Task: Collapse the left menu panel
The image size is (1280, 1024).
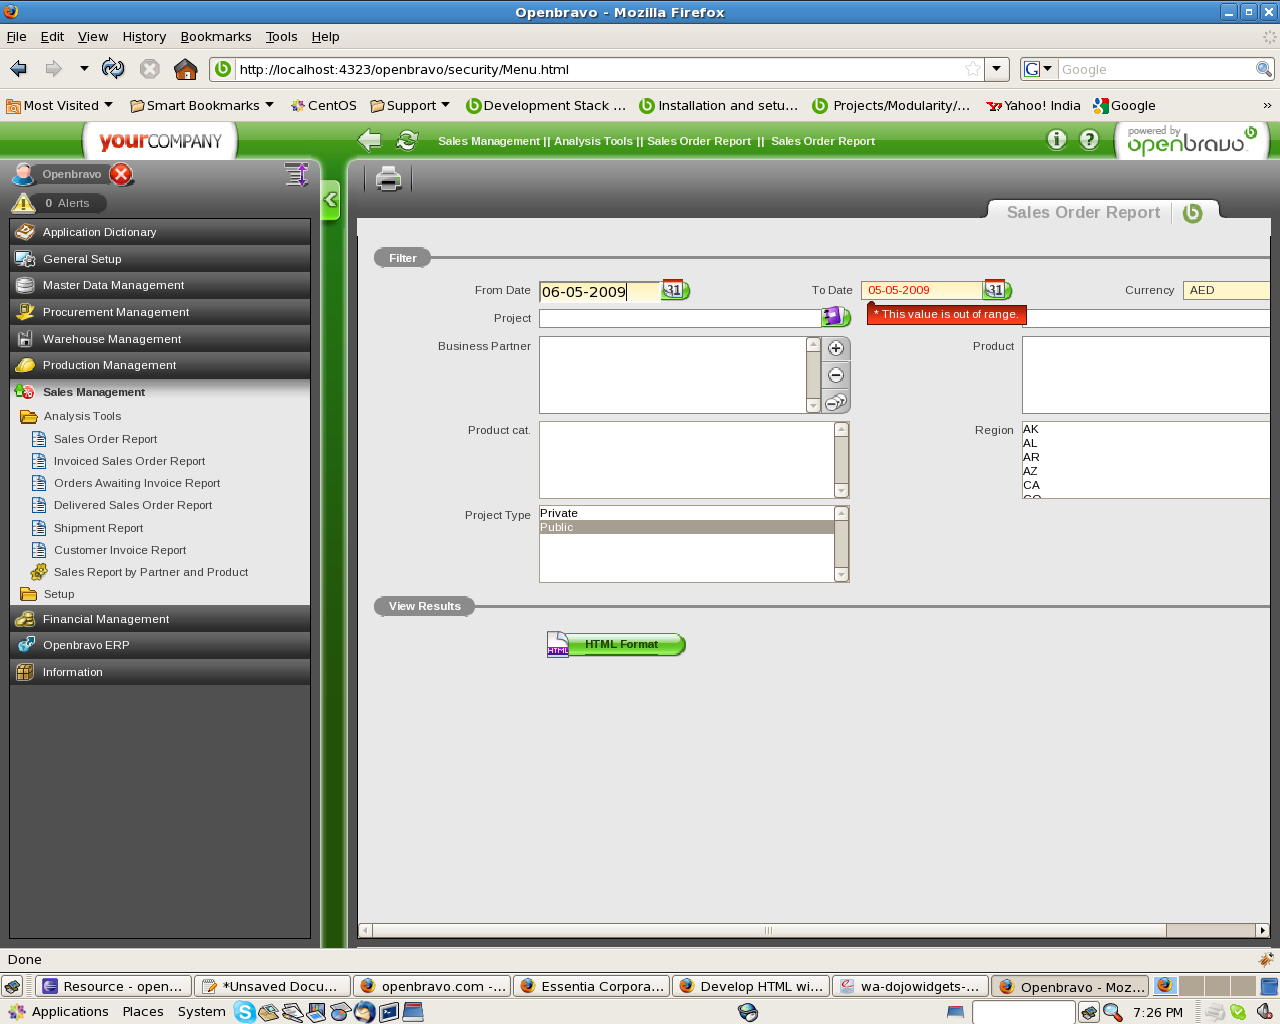Action: 331,200
